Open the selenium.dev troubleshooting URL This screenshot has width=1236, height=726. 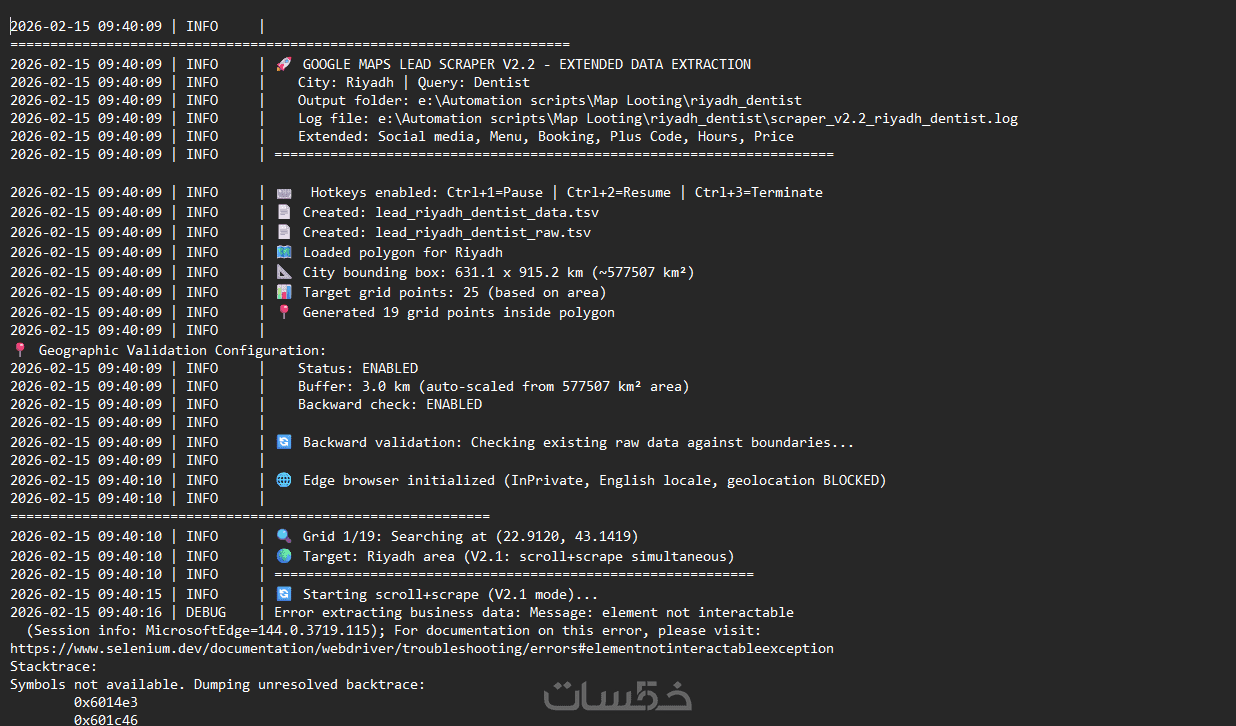tap(421, 648)
